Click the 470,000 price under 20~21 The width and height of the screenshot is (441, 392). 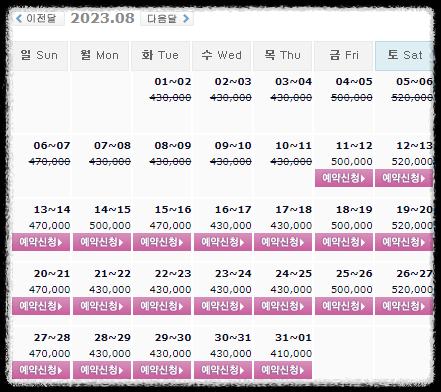tap(50, 290)
